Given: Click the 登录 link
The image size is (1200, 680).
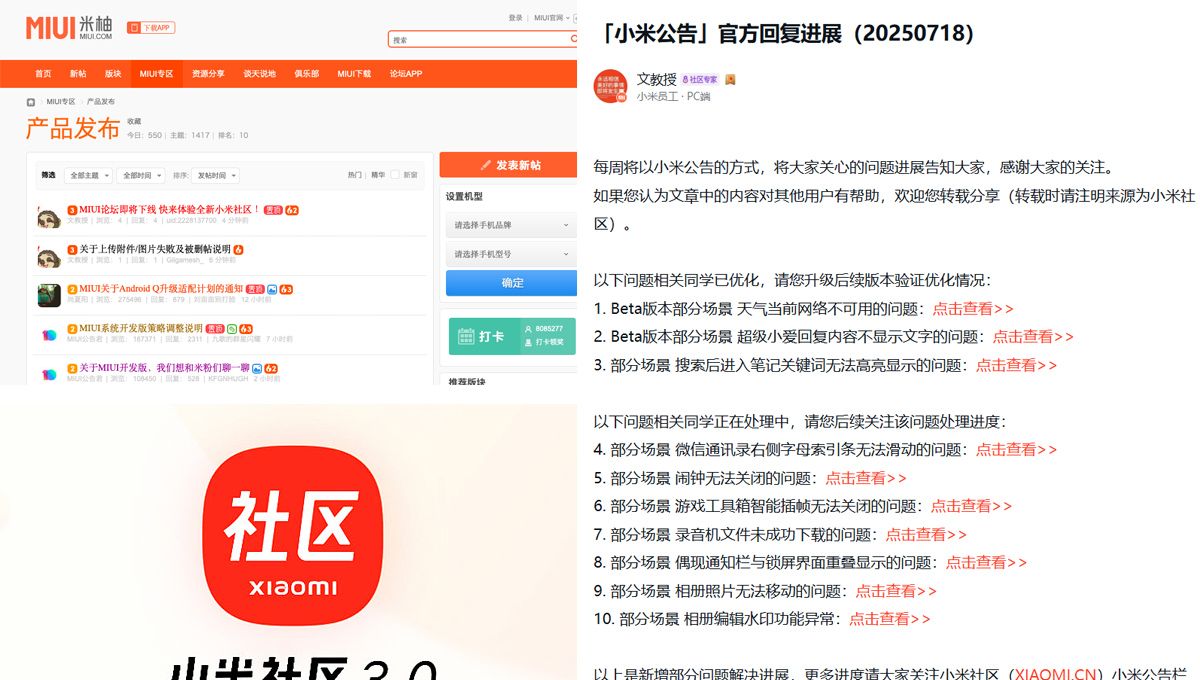Looking at the screenshot, I should coord(515,17).
